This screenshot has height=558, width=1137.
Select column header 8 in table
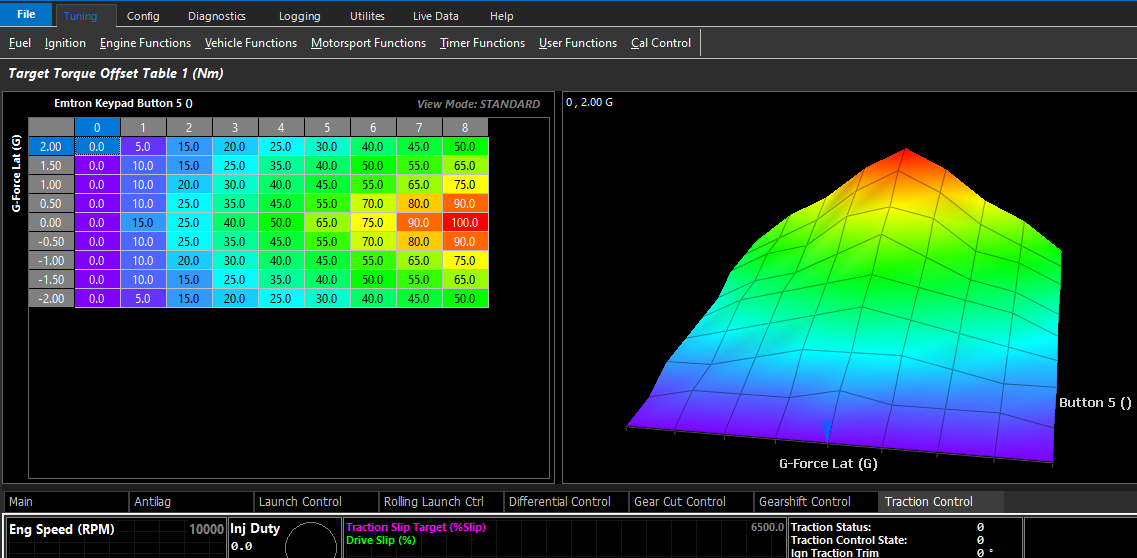466,128
